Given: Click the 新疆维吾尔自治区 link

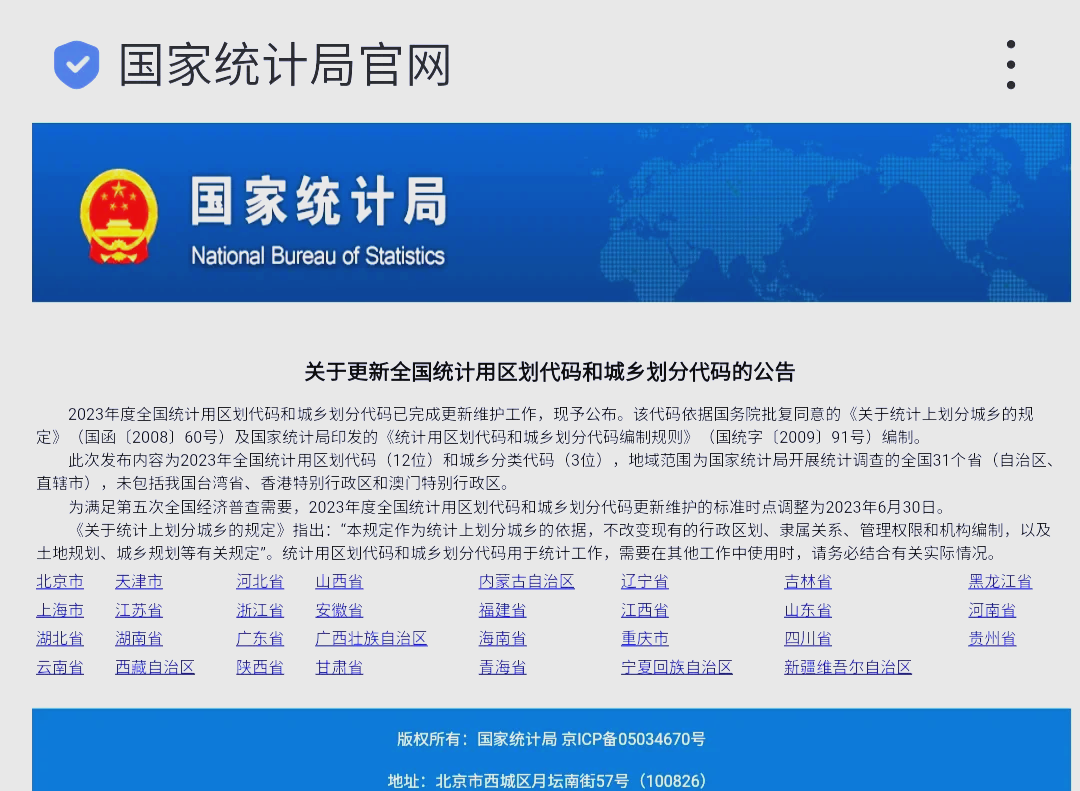Looking at the screenshot, I should pyautogui.click(x=848, y=668).
